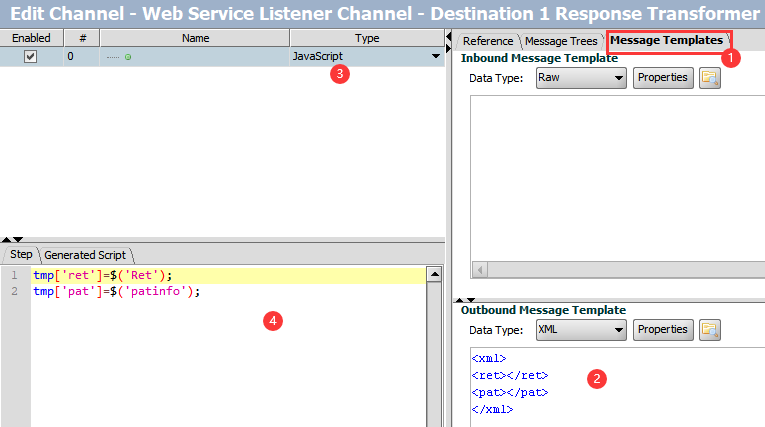Click the script editor scroll up arrow
This screenshot has width=765, height=427.
coord(434,275)
